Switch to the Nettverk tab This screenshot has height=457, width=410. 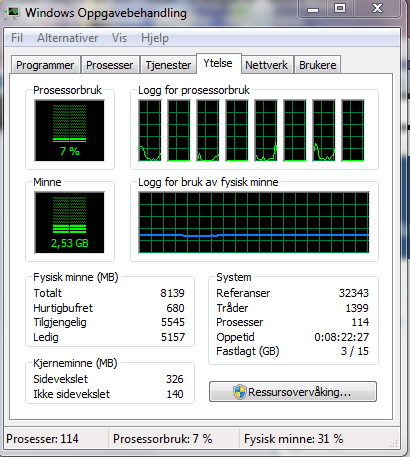point(267,65)
